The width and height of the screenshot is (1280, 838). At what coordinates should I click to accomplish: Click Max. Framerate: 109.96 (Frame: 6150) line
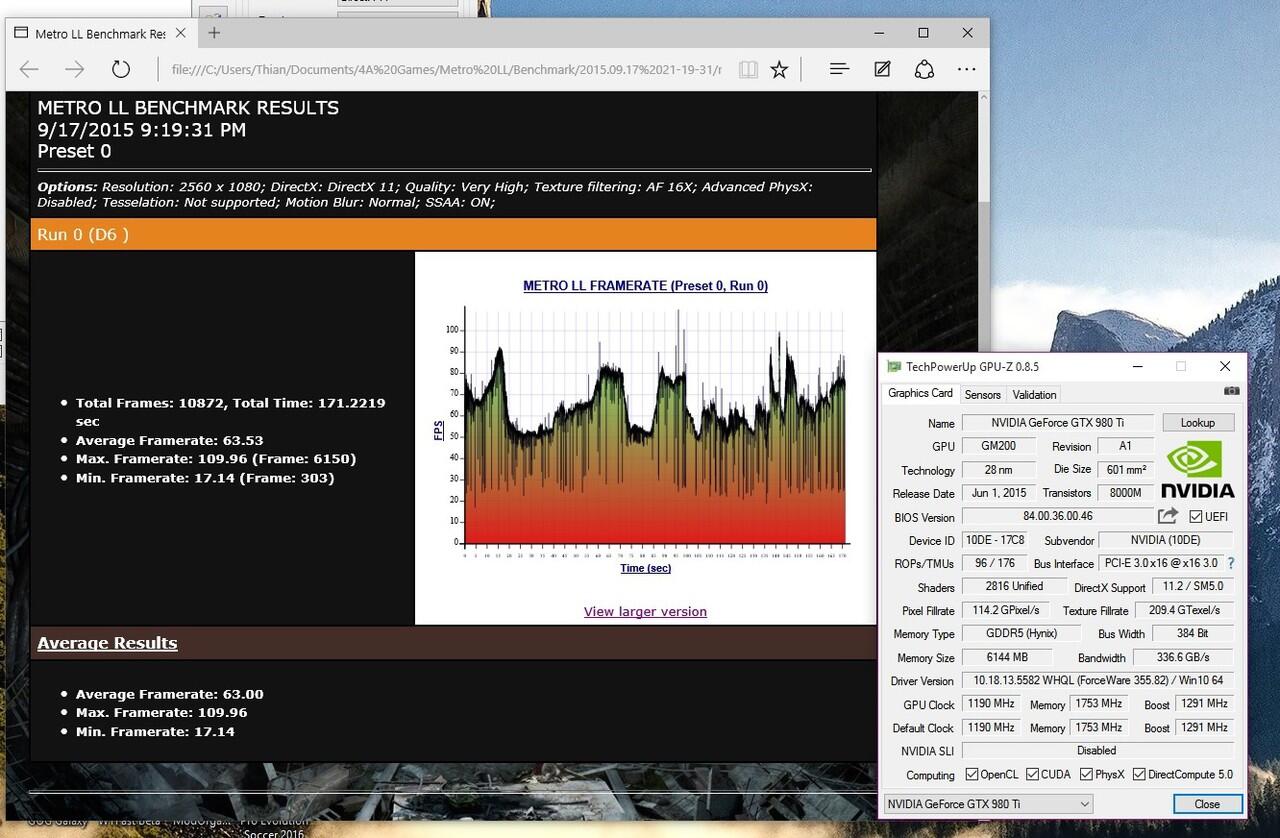[x=216, y=459]
